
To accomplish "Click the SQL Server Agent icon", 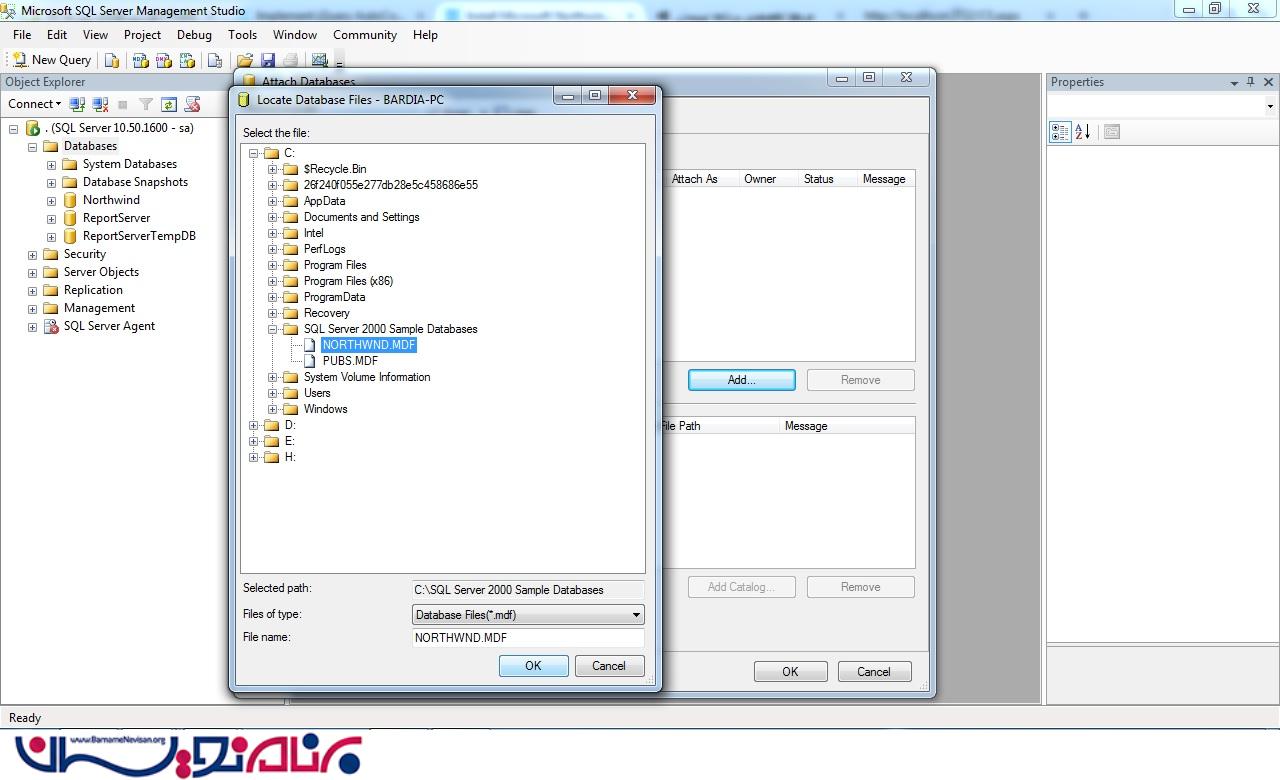I will coord(51,326).
